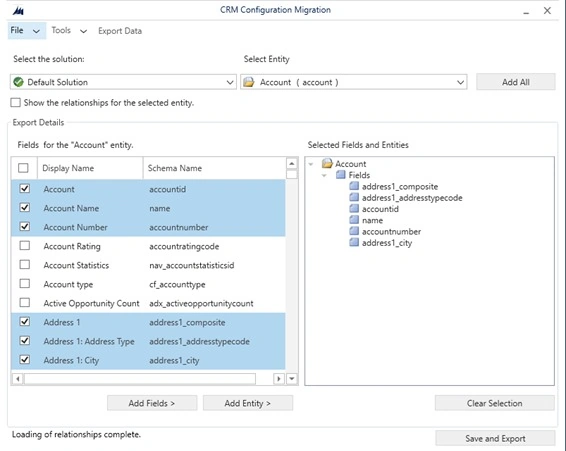This screenshot has width=566, height=451.
Task: Select the Account entity folder icon in tree
Action: click(x=327, y=164)
